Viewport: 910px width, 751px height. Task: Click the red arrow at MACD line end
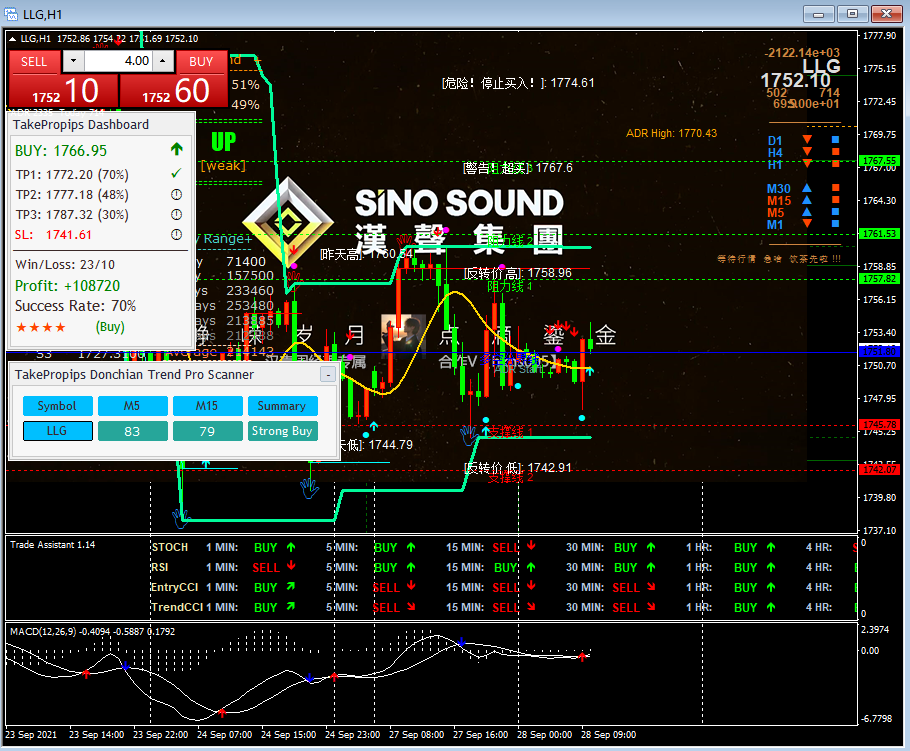582,657
